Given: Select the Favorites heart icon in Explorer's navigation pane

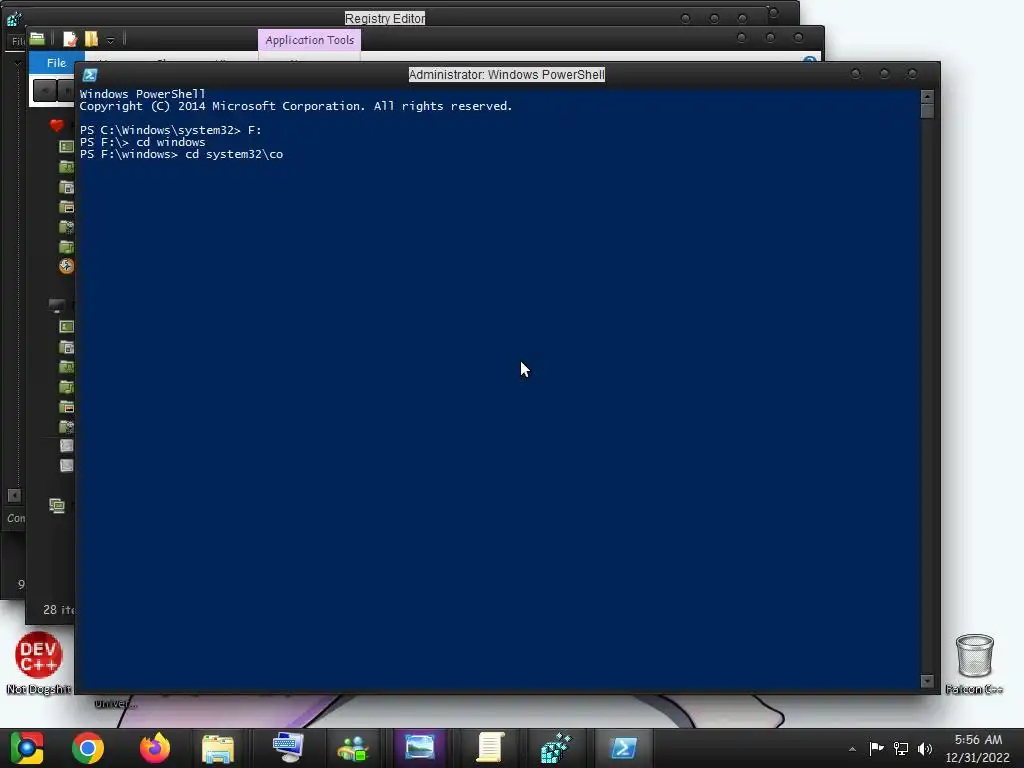Looking at the screenshot, I should (57, 125).
